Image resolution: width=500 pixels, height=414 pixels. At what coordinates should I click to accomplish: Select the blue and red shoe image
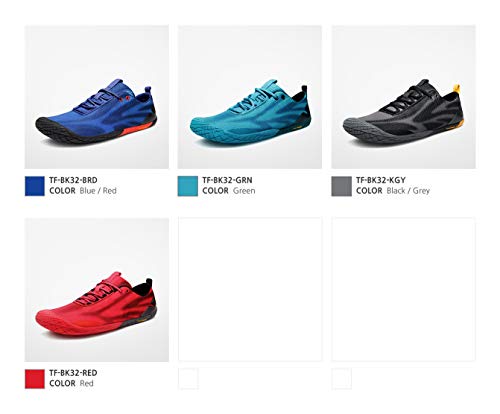coord(97,97)
